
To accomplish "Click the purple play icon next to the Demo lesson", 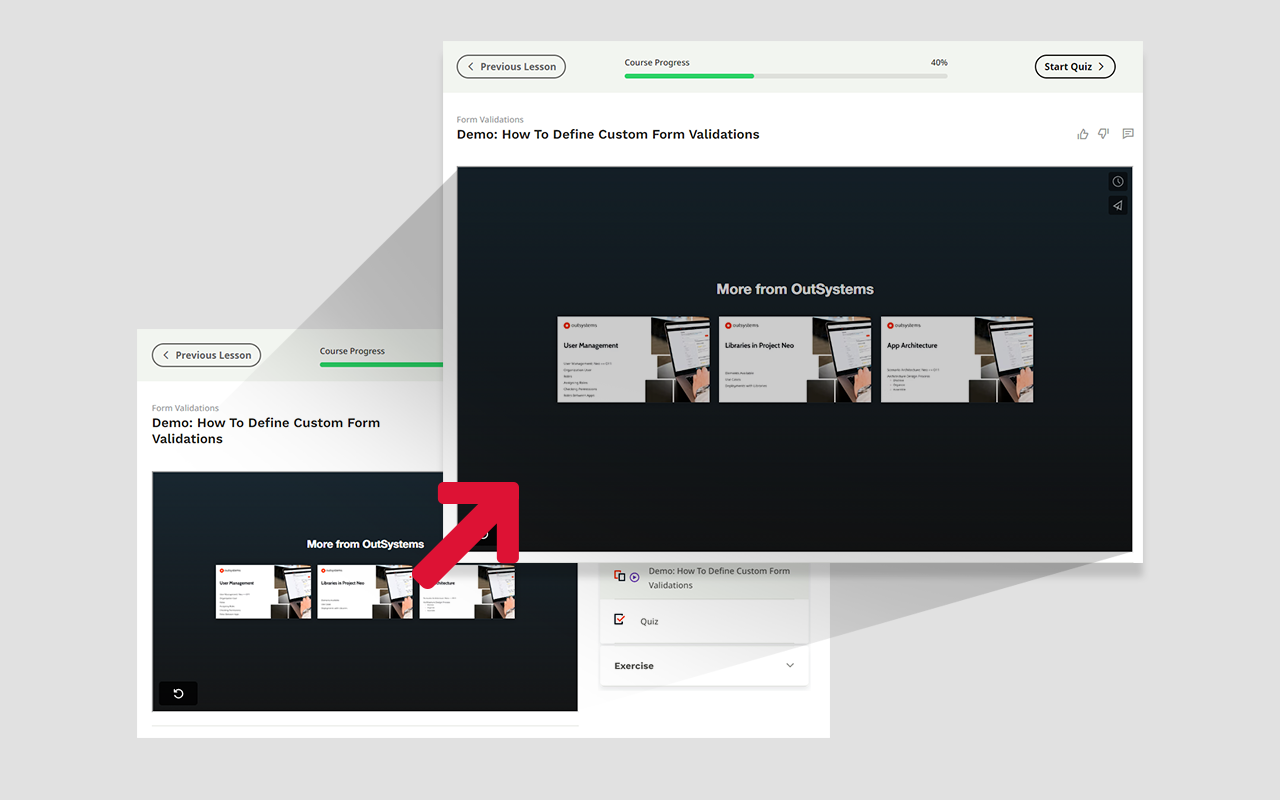I will coord(635,576).
